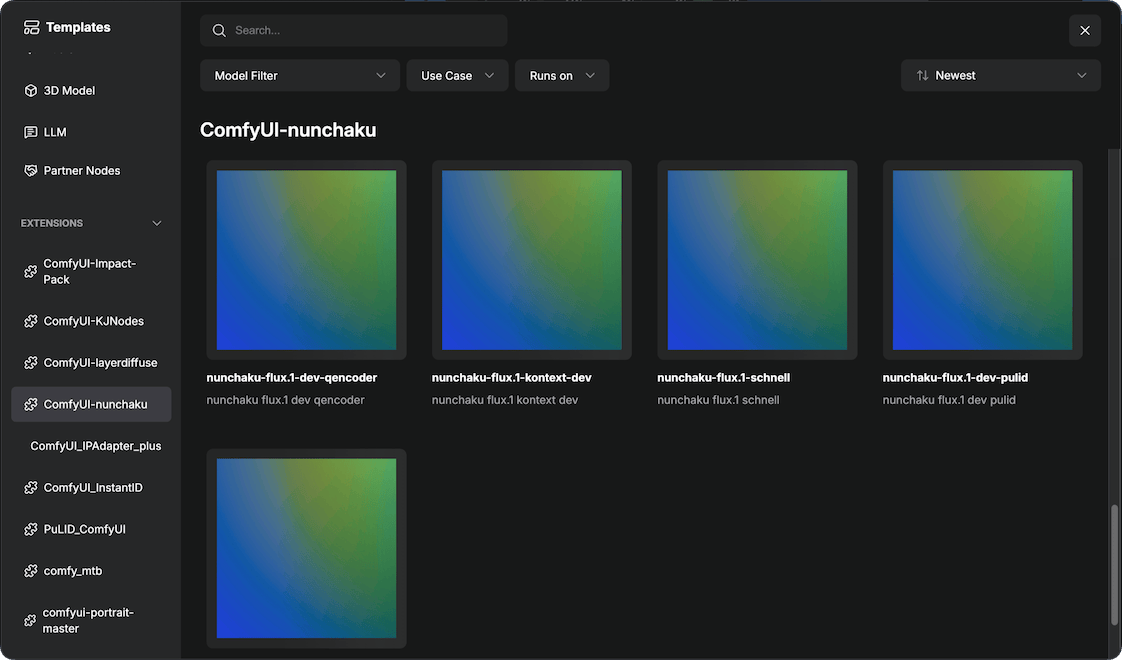This screenshot has width=1122, height=660.
Task: Open the Model Filter dropdown
Action: point(299,75)
